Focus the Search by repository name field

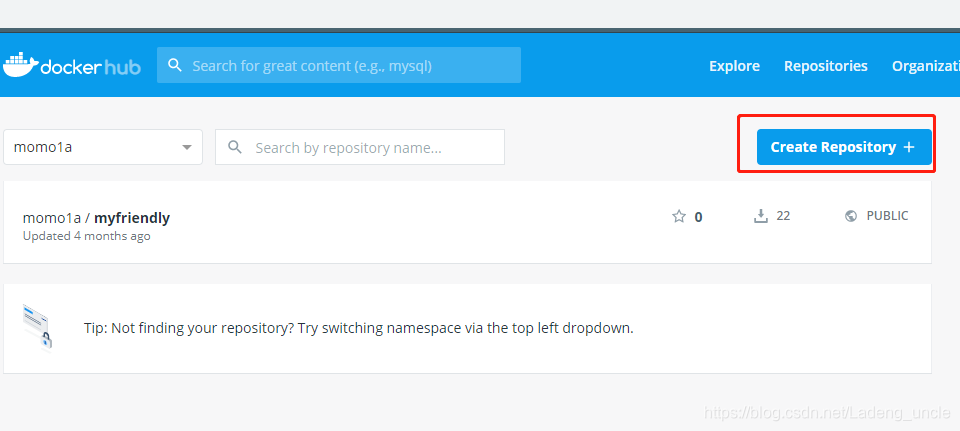click(360, 147)
